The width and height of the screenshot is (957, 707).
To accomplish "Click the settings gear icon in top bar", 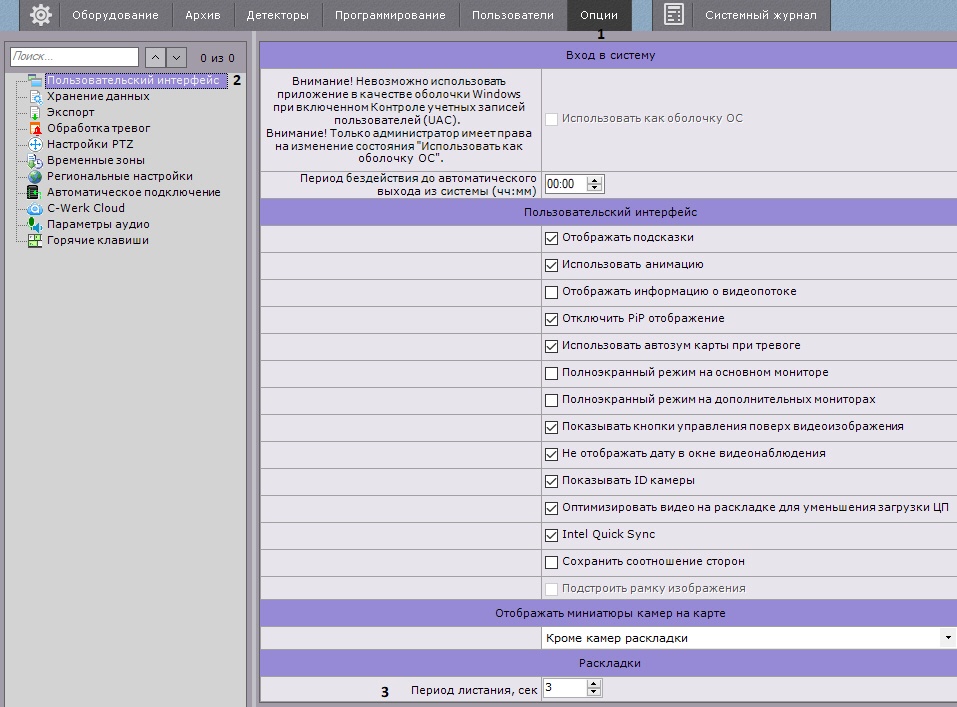I will pyautogui.click(x=41, y=15).
